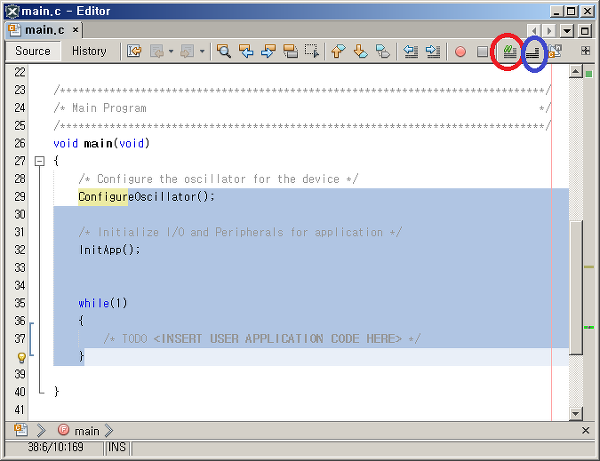This screenshot has height=461, width=600.
Task: Maximize the editor with the tab-strip square button
Action: pyautogui.click(x=585, y=30)
